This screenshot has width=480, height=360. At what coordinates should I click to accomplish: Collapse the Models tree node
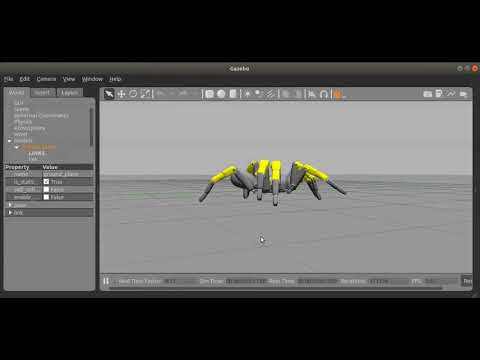point(10,141)
